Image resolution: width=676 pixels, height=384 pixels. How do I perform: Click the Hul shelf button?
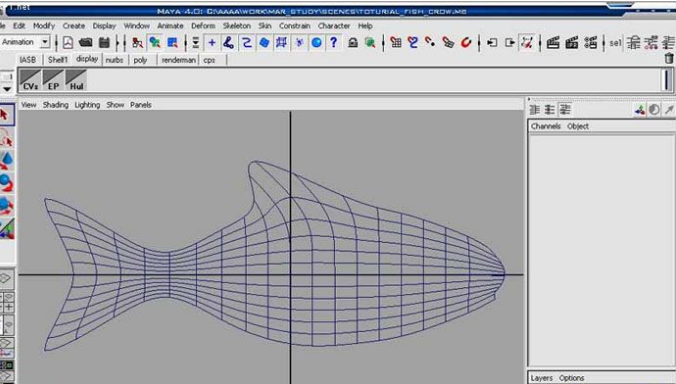click(x=76, y=80)
